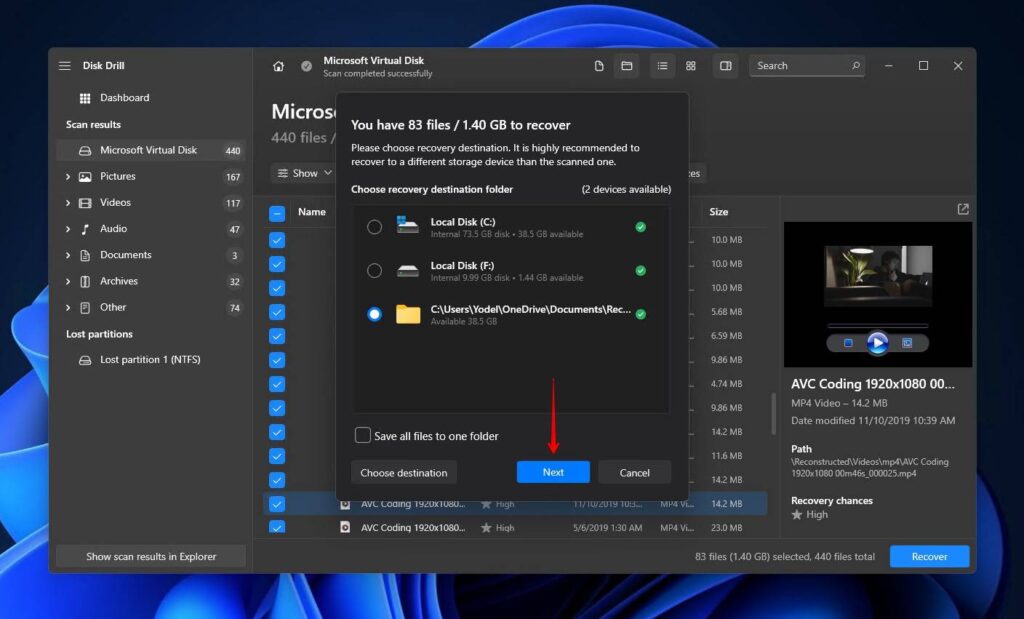Open preview in external window icon
Image resolution: width=1024 pixels, height=619 pixels.
click(x=963, y=209)
